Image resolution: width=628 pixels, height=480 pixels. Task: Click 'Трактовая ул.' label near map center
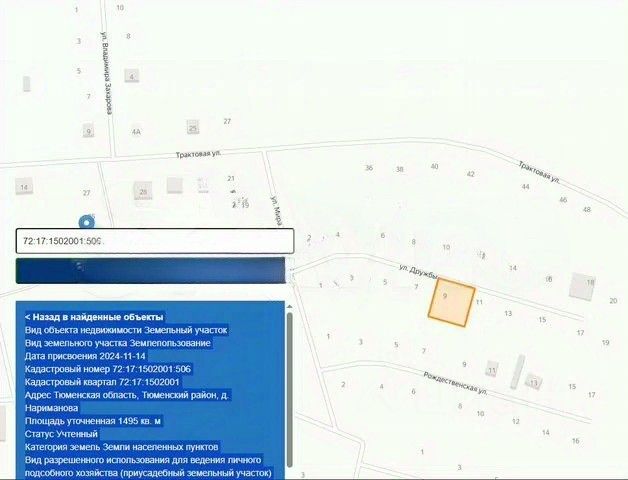pos(199,154)
